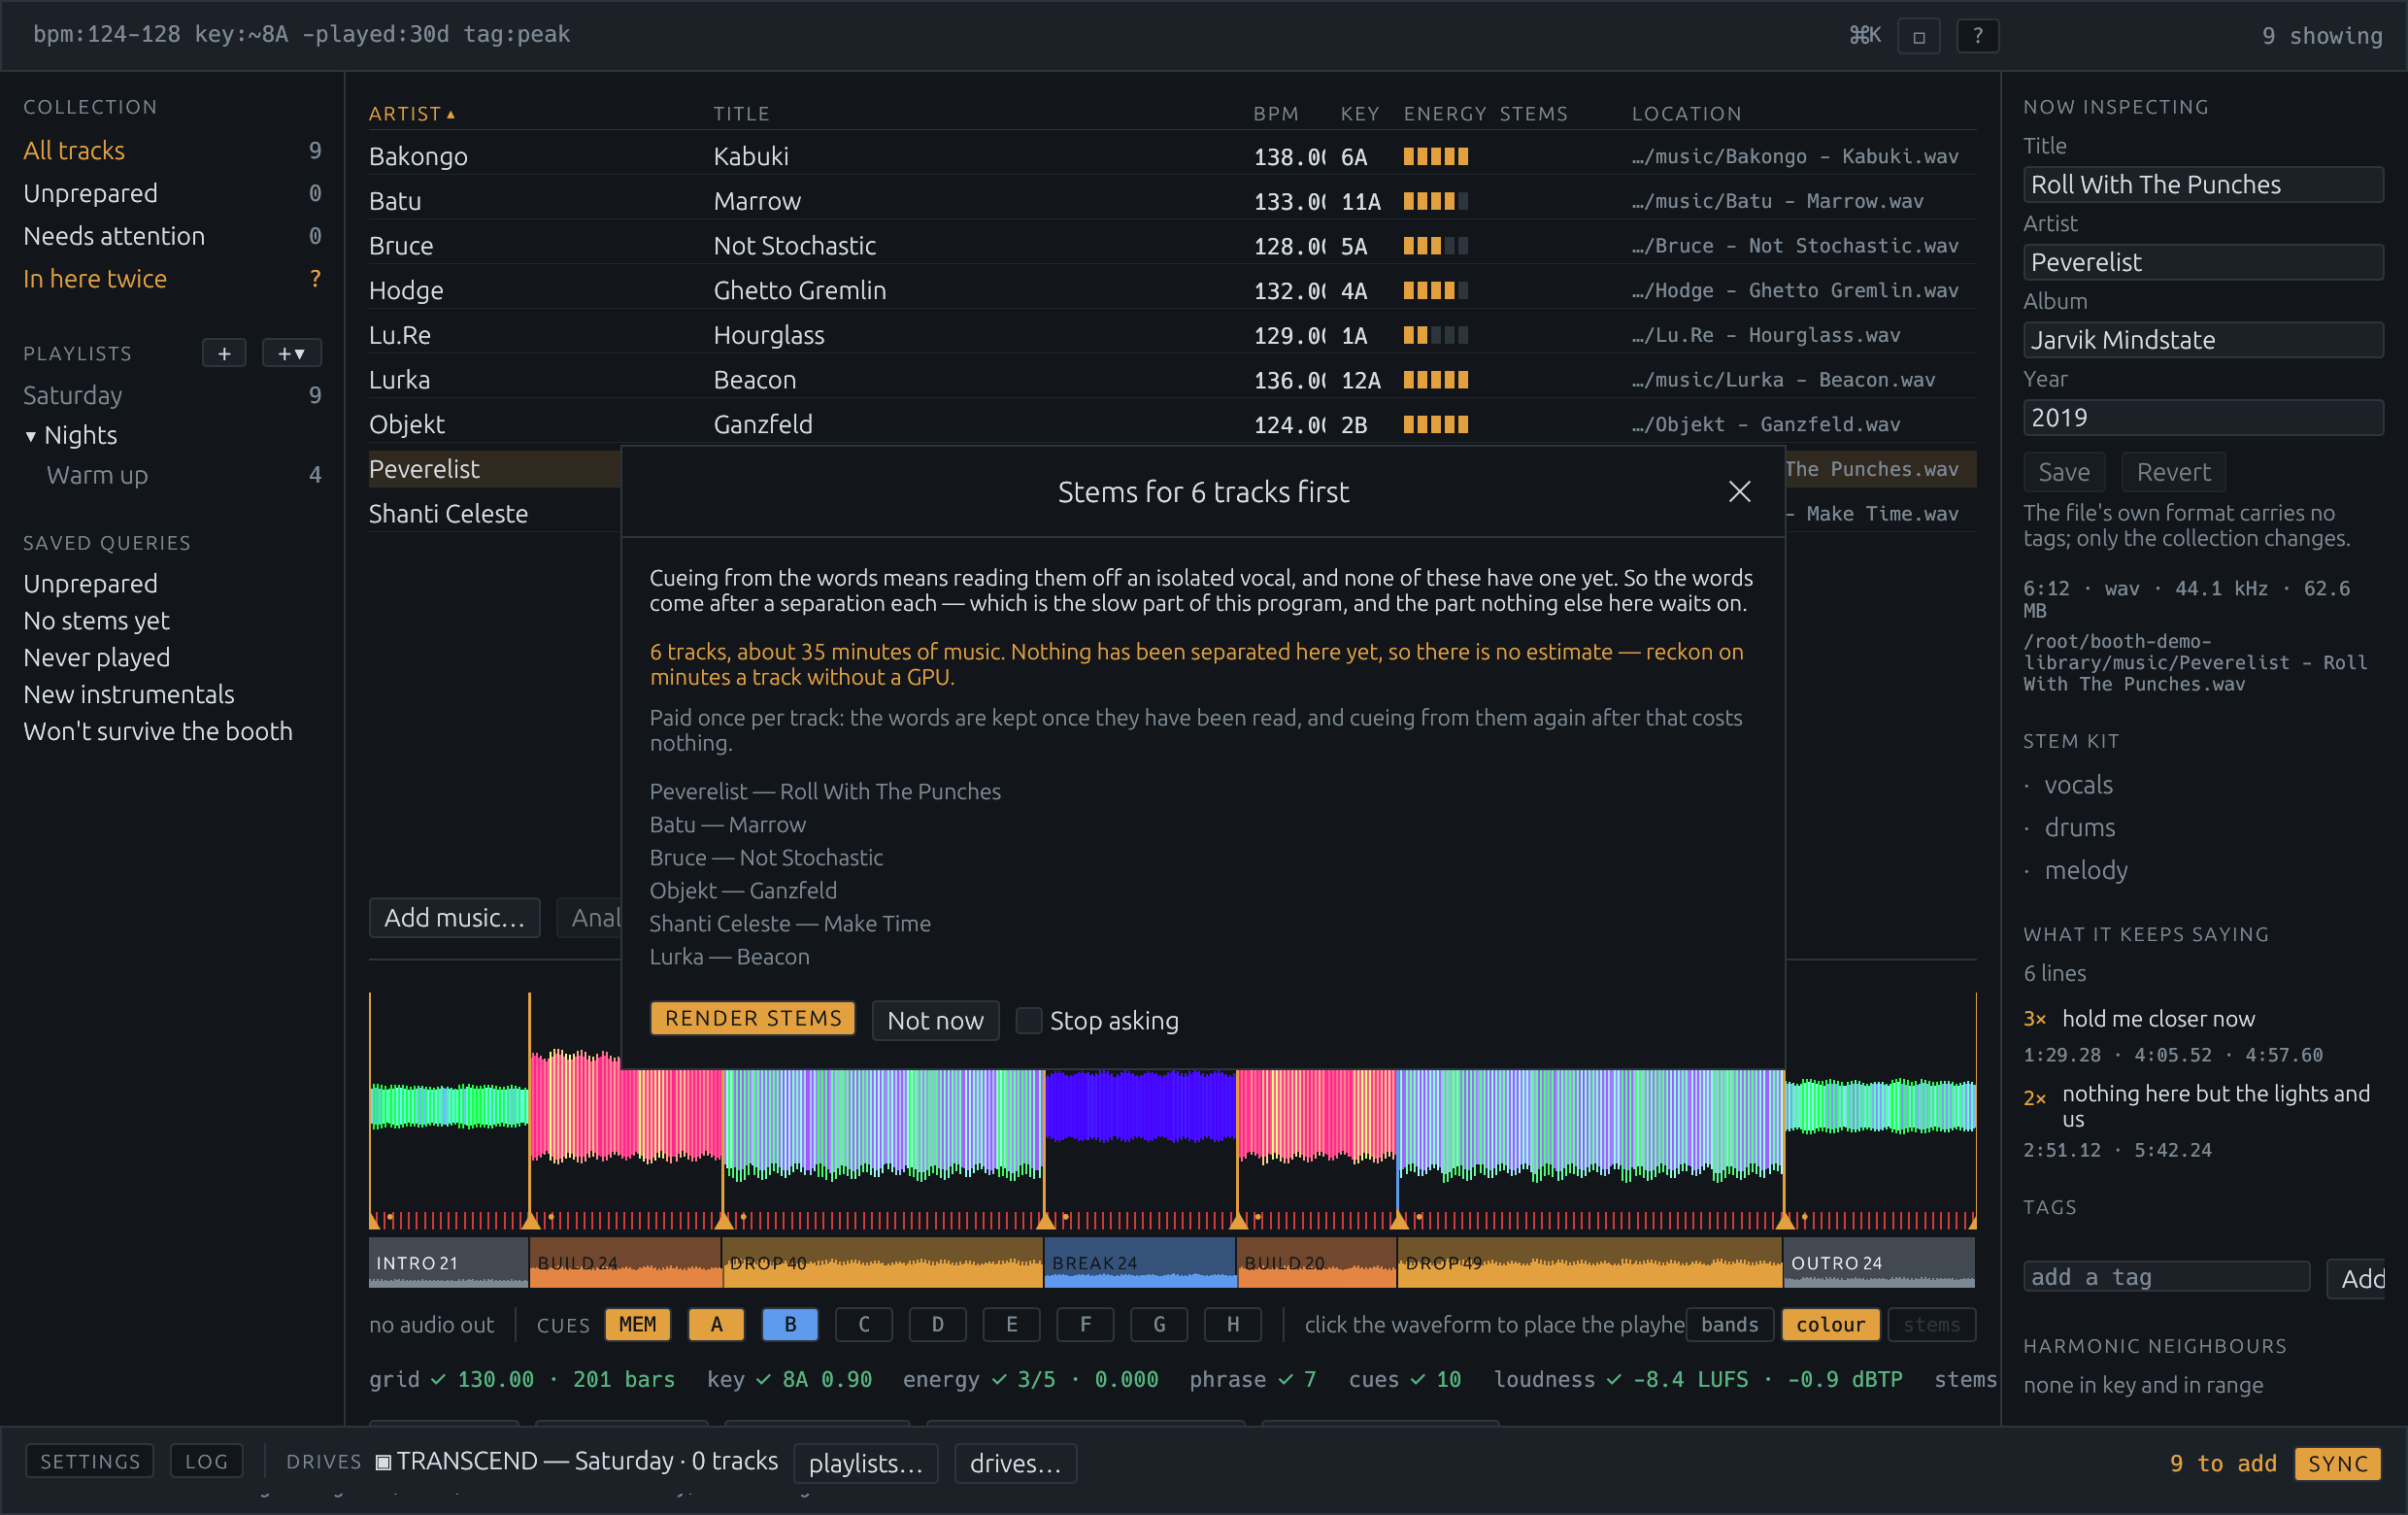Run saved query No stems yet
Image resolution: width=2408 pixels, height=1515 pixels.
[96, 621]
